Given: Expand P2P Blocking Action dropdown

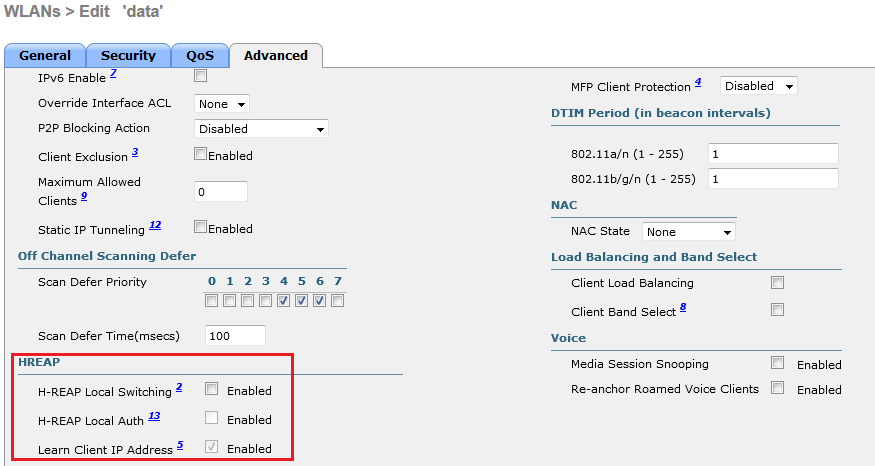Looking at the screenshot, I should pos(261,129).
